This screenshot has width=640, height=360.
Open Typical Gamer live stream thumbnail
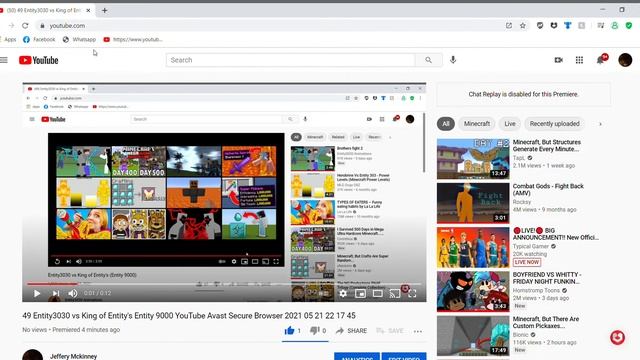click(x=473, y=247)
